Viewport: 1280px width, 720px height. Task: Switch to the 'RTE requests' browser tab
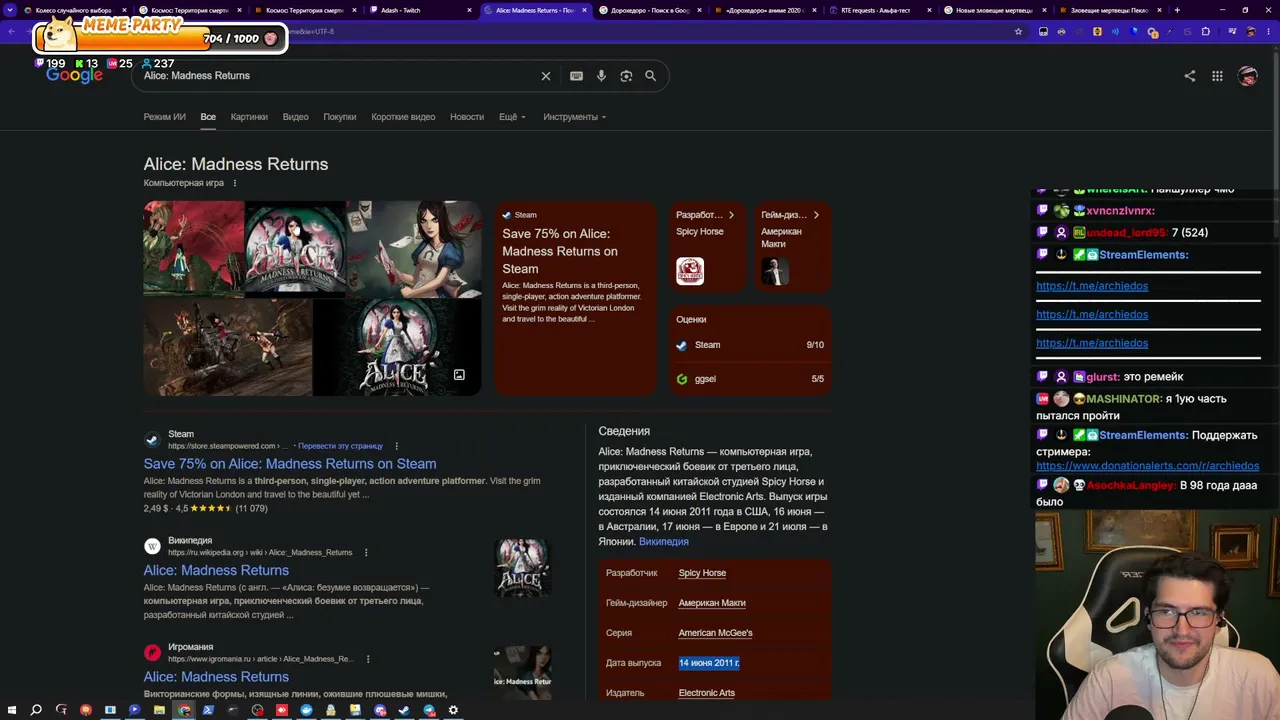point(880,10)
